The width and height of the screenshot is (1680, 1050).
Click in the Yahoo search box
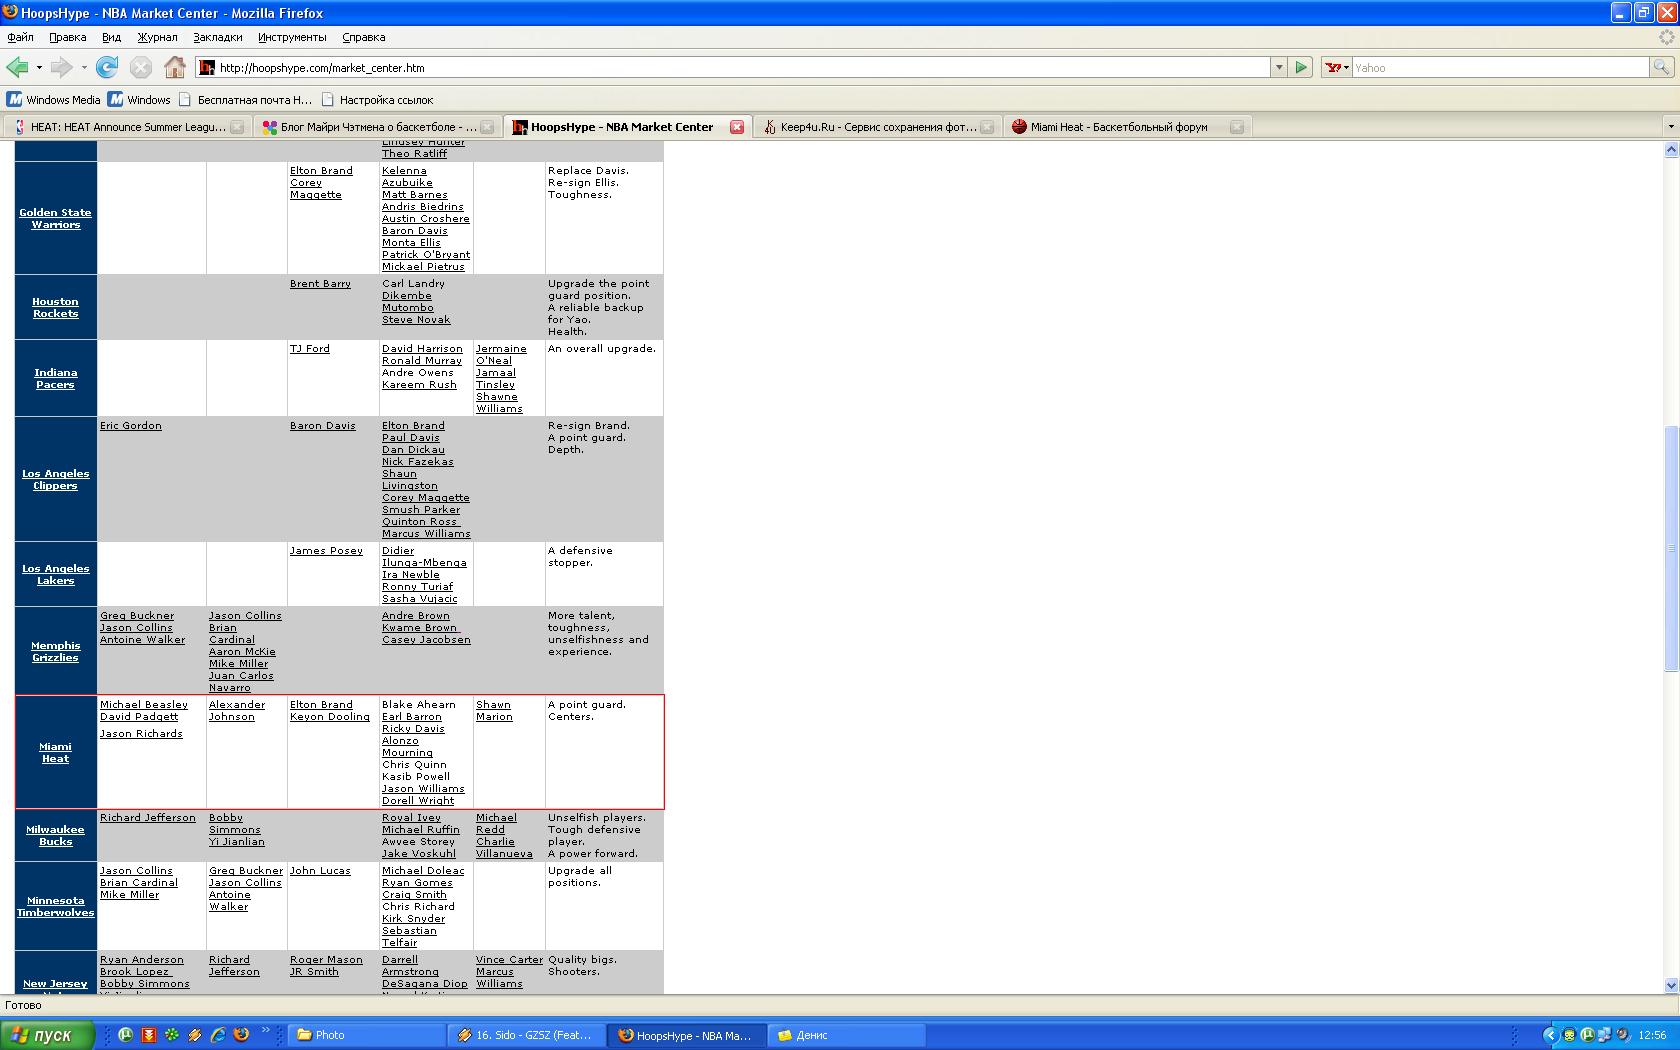tap(1500, 67)
